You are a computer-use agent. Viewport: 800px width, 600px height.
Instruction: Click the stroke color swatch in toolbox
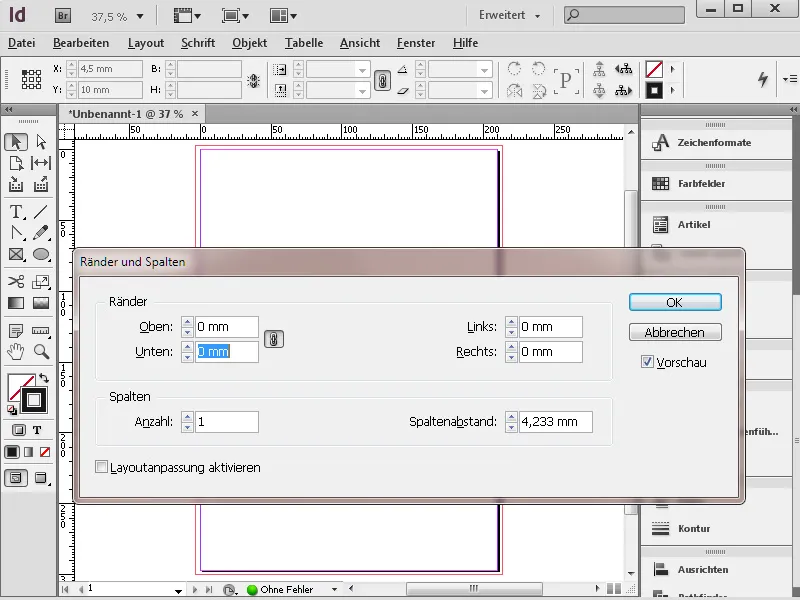click(34, 400)
